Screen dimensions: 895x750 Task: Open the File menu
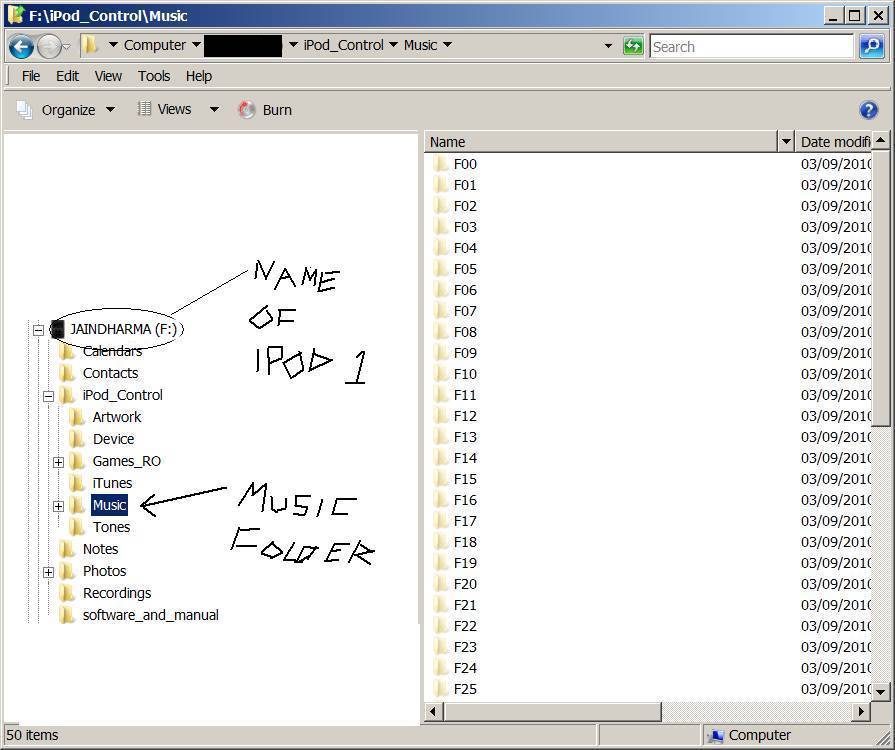(x=31, y=76)
